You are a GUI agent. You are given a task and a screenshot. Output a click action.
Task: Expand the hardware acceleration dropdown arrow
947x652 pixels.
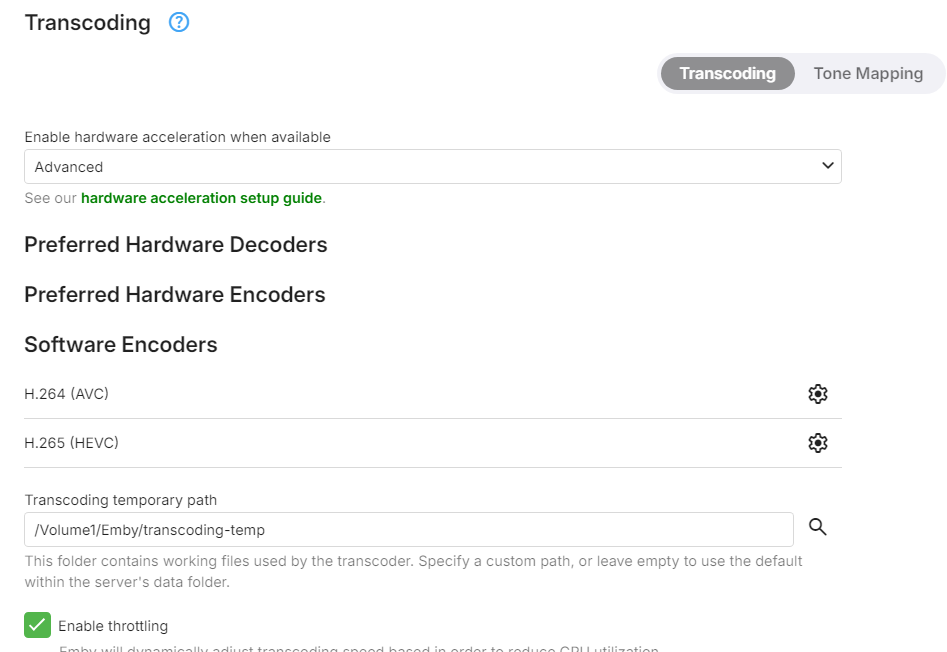(x=827, y=166)
